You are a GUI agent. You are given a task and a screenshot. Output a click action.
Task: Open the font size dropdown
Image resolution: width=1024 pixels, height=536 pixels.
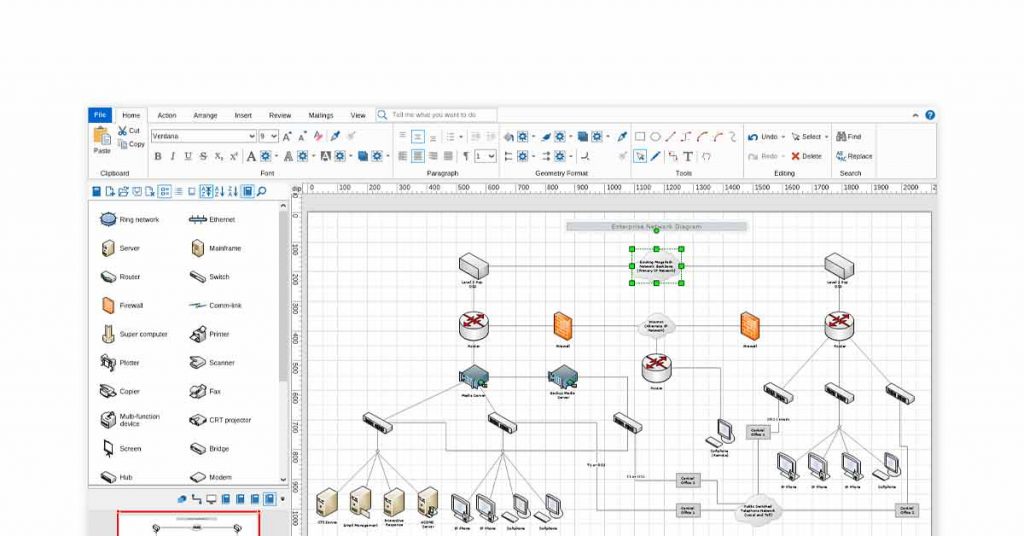pos(269,136)
